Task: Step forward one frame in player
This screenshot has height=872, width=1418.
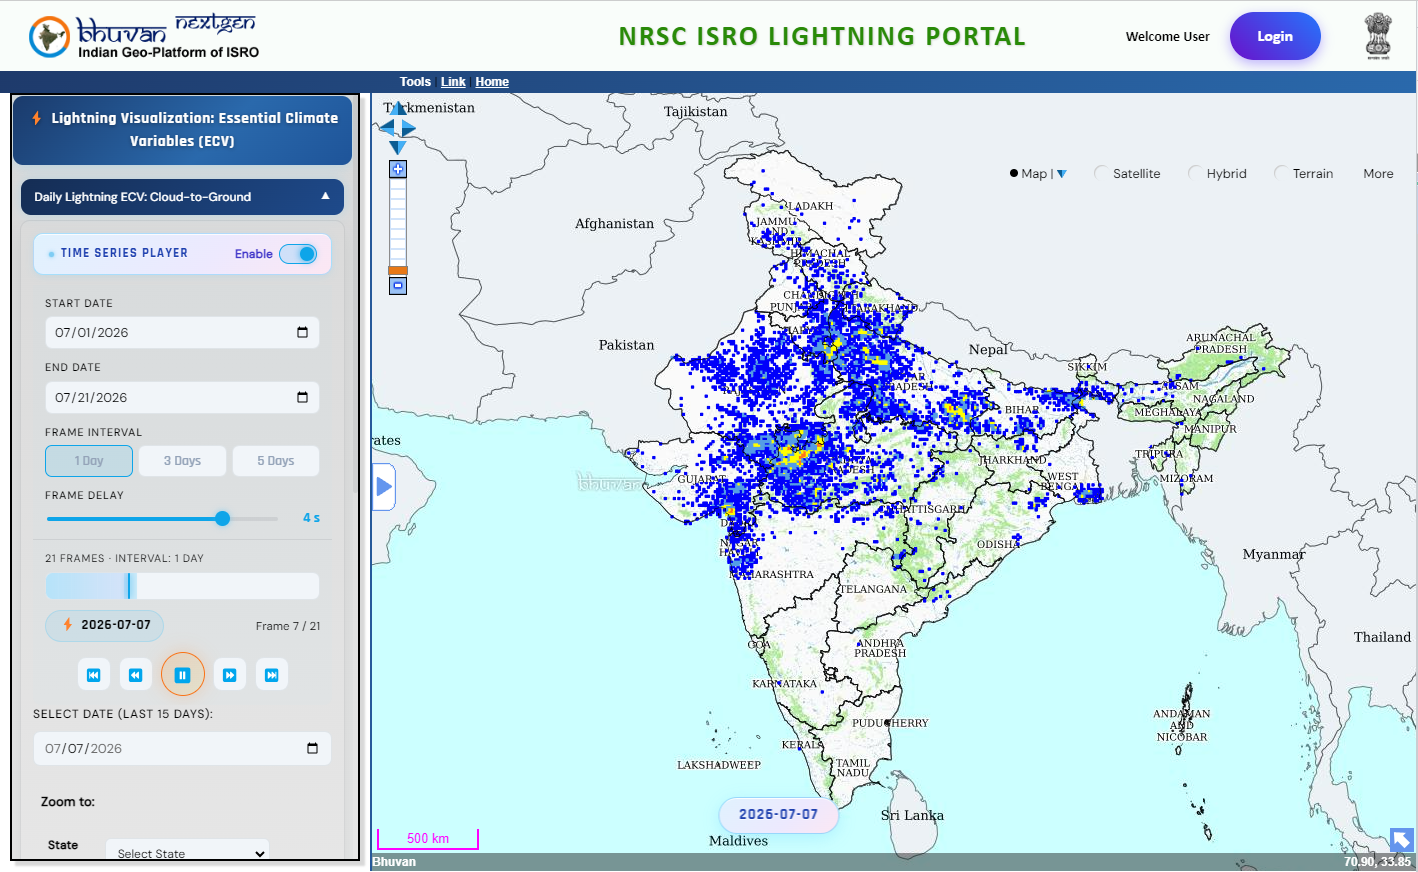Action: [229, 675]
